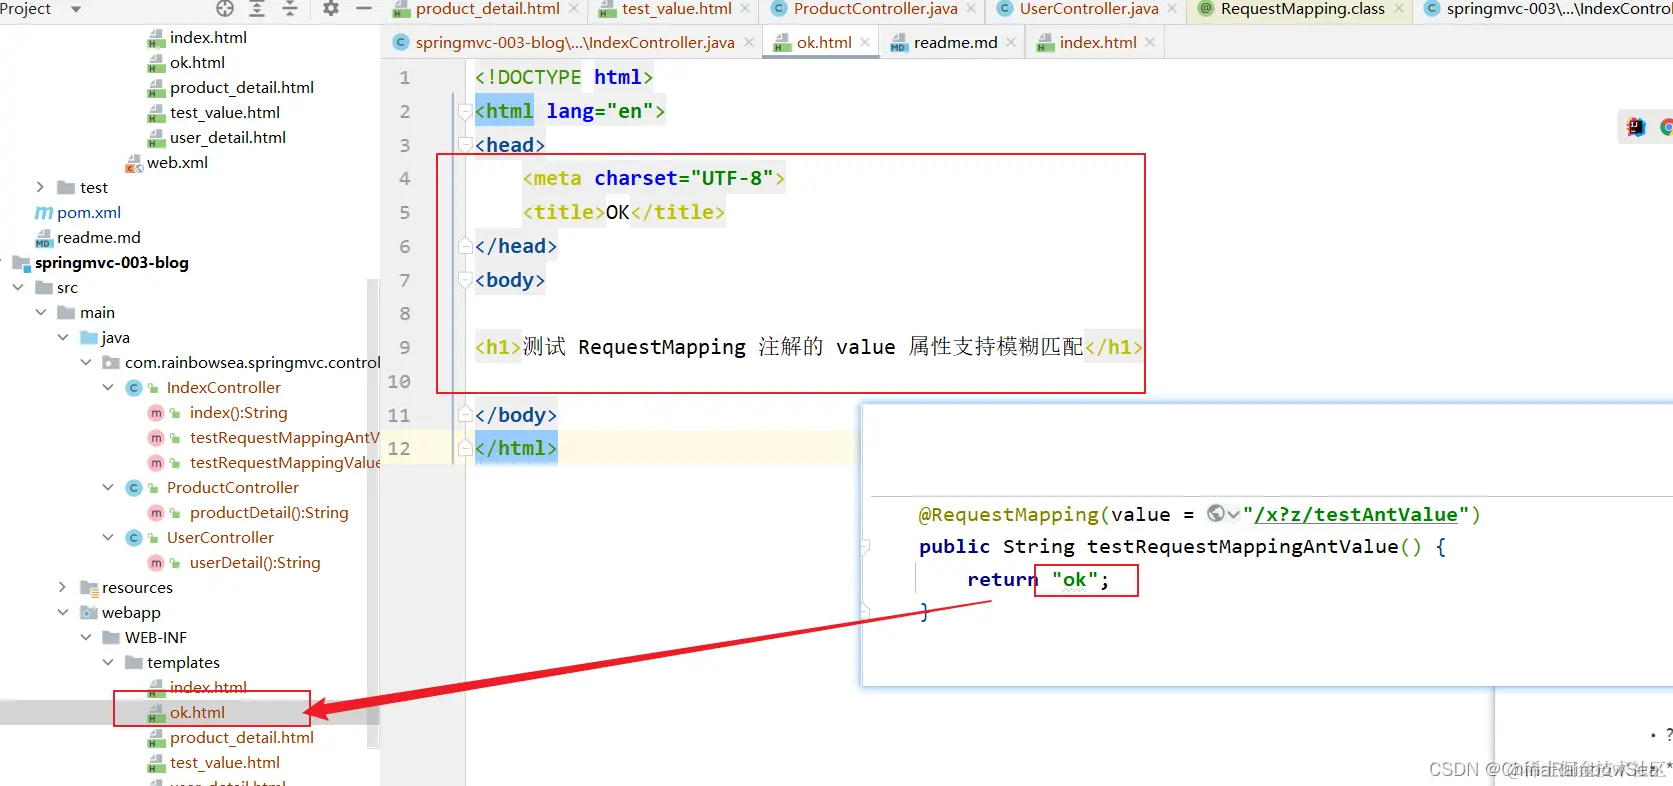Open preview in built-in IntelliJ browser icon
The width and height of the screenshot is (1673, 786).
1636,127
